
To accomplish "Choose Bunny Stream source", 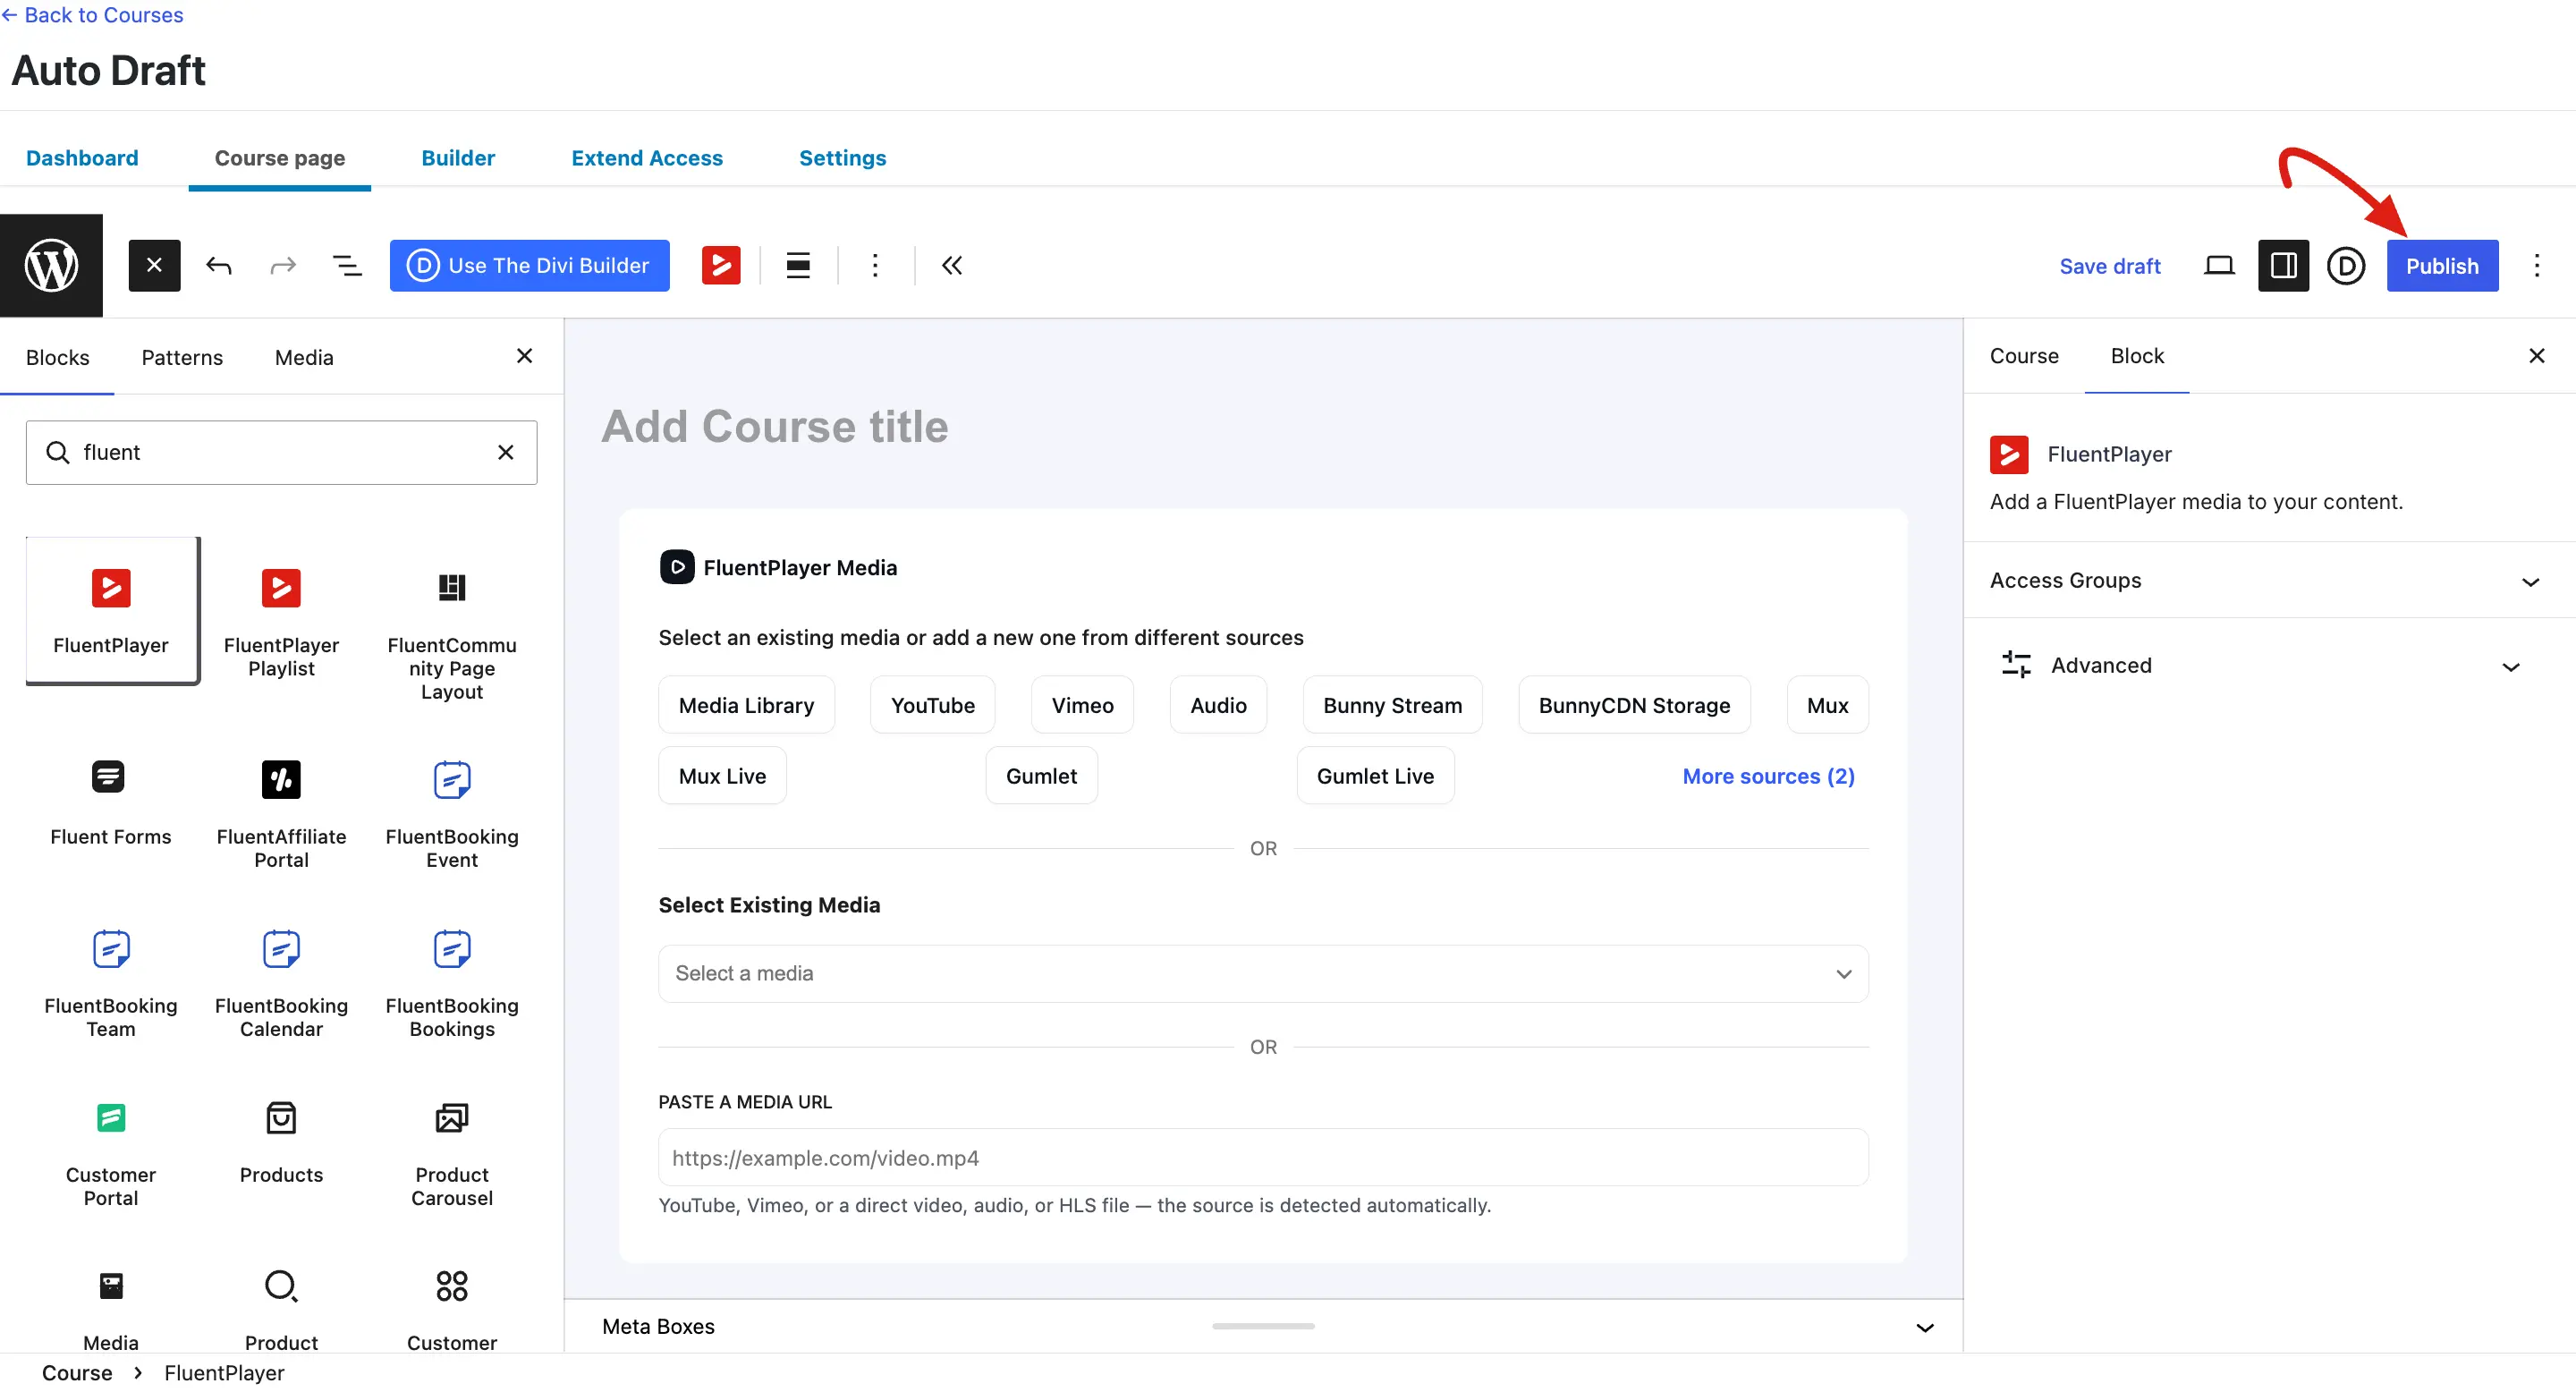I will (1392, 705).
